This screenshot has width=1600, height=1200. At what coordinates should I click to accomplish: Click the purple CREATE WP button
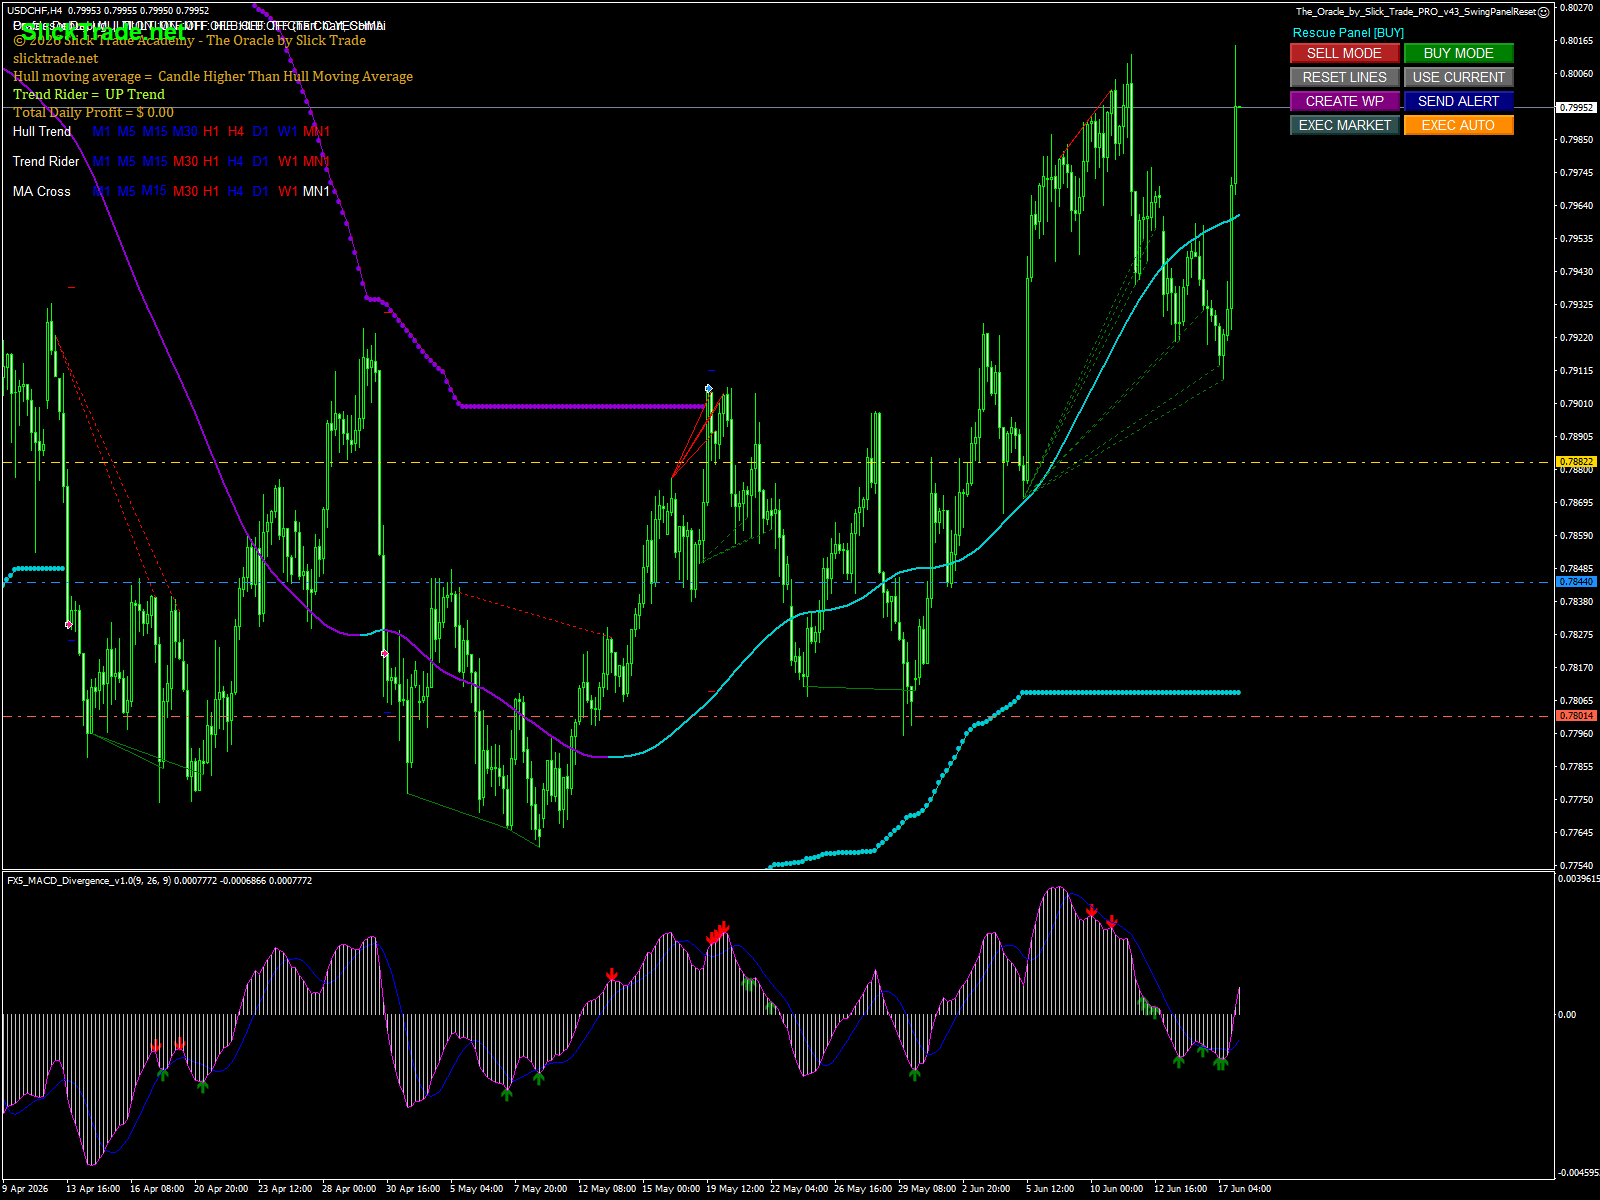(x=1344, y=101)
